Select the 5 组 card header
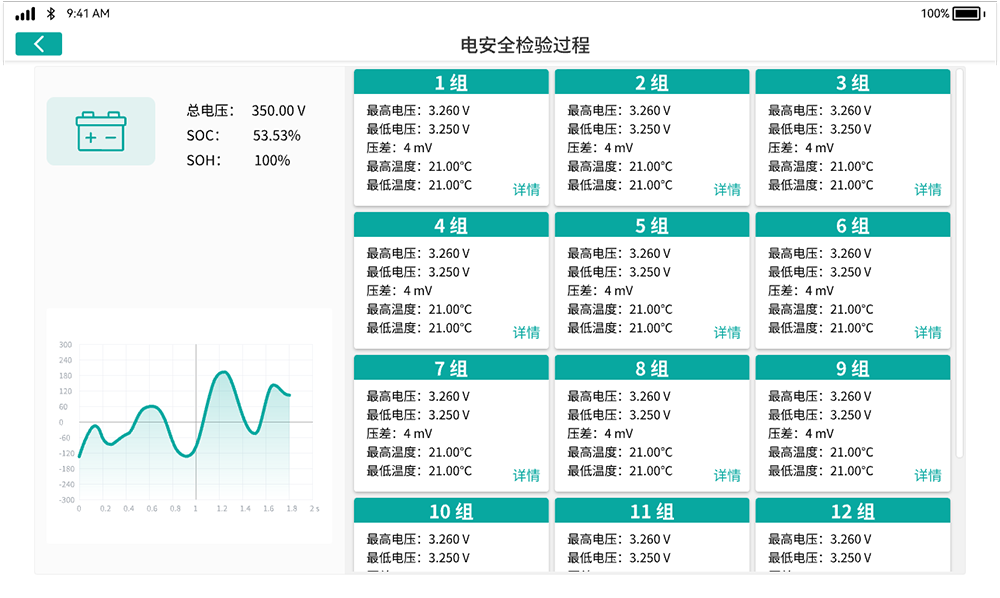This screenshot has height=598, width=1000. [652, 225]
